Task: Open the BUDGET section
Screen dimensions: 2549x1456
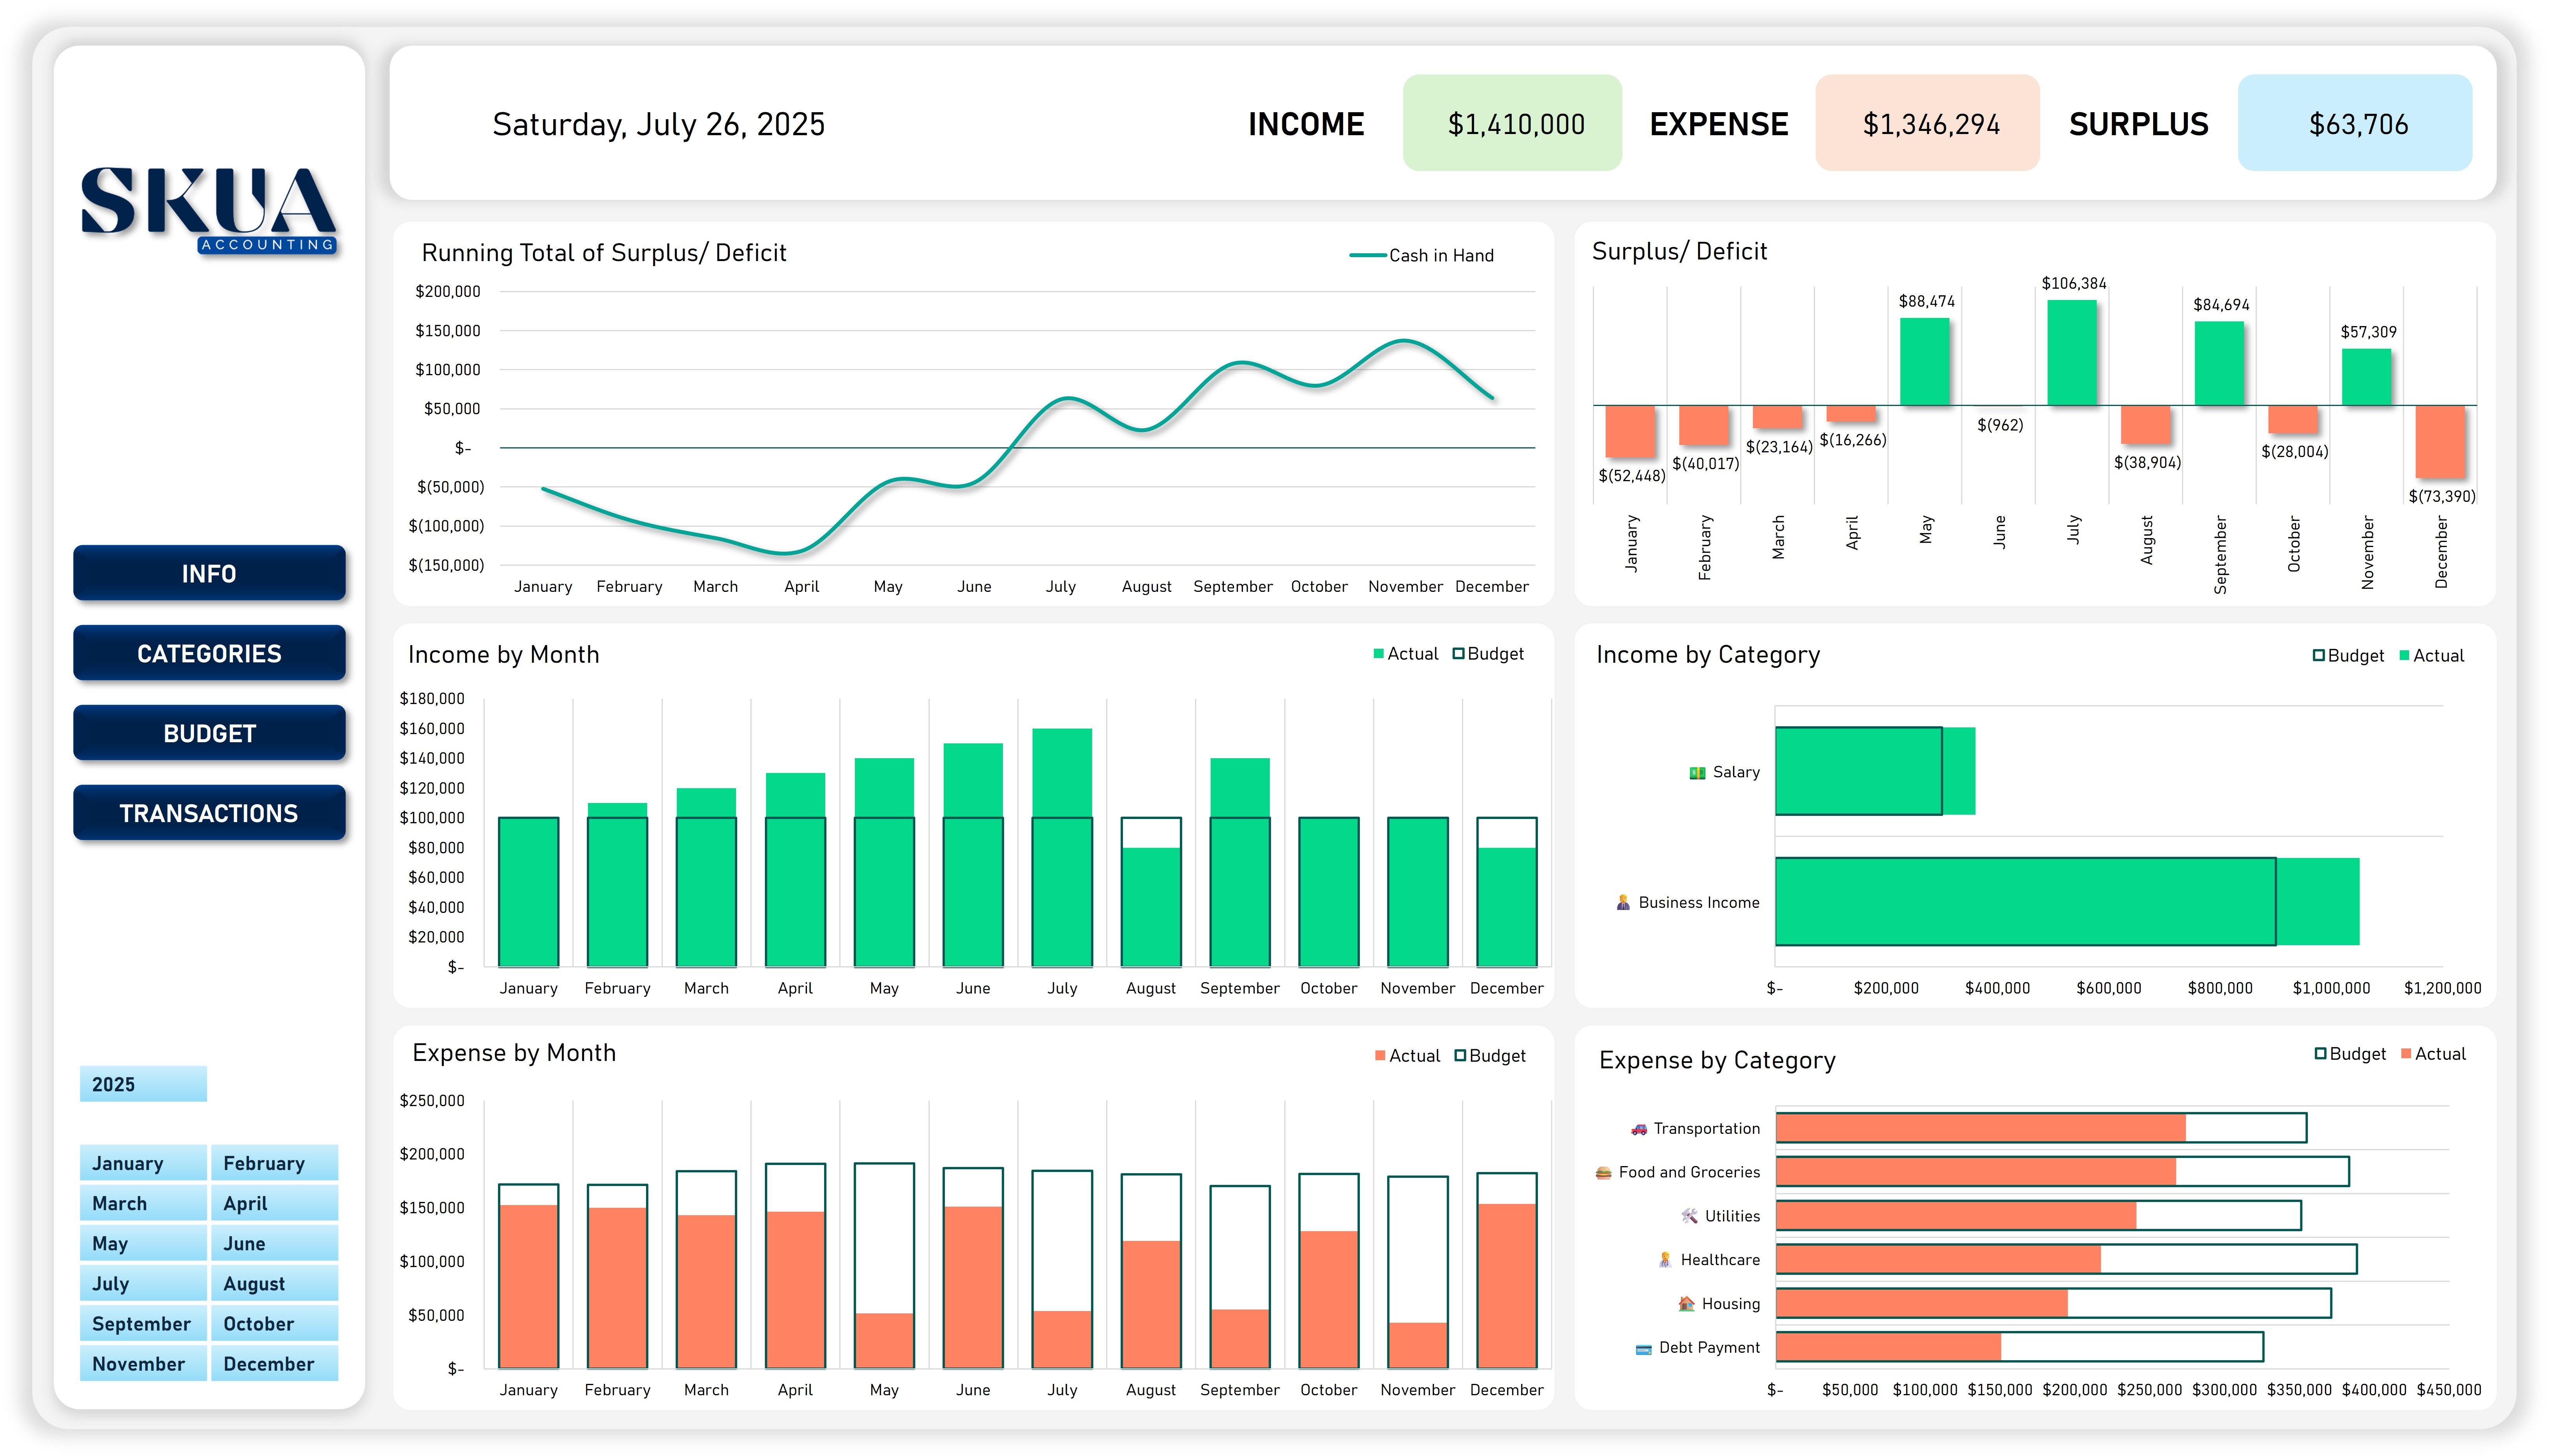Action: point(209,733)
